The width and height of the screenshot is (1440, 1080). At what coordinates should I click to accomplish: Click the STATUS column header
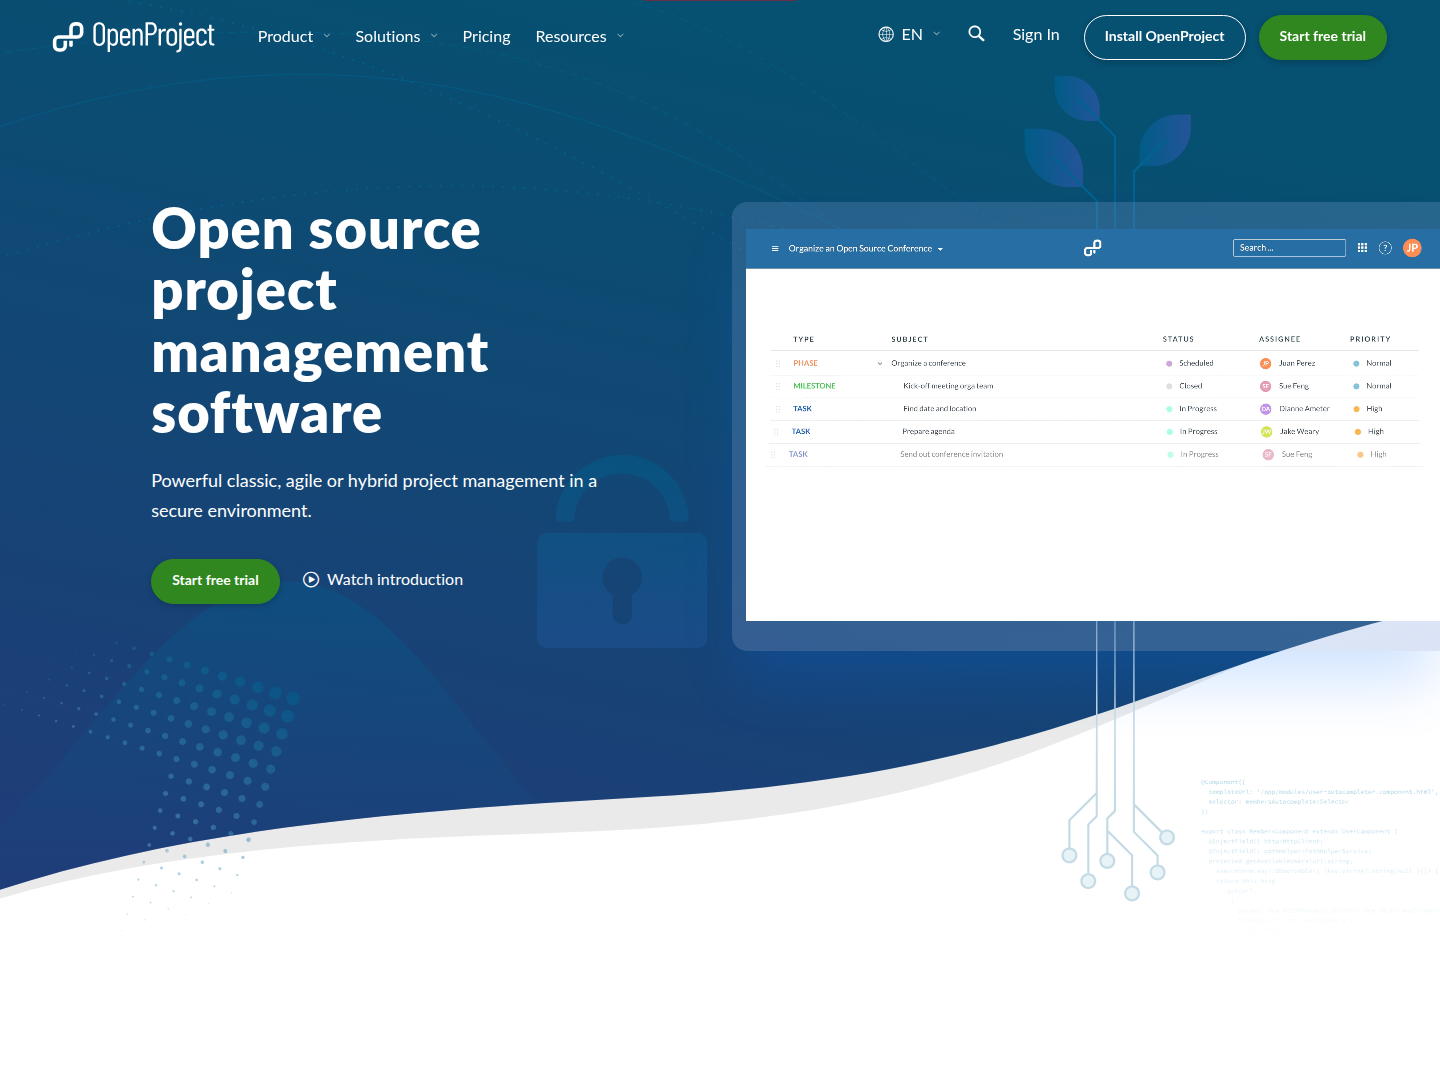click(1178, 340)
